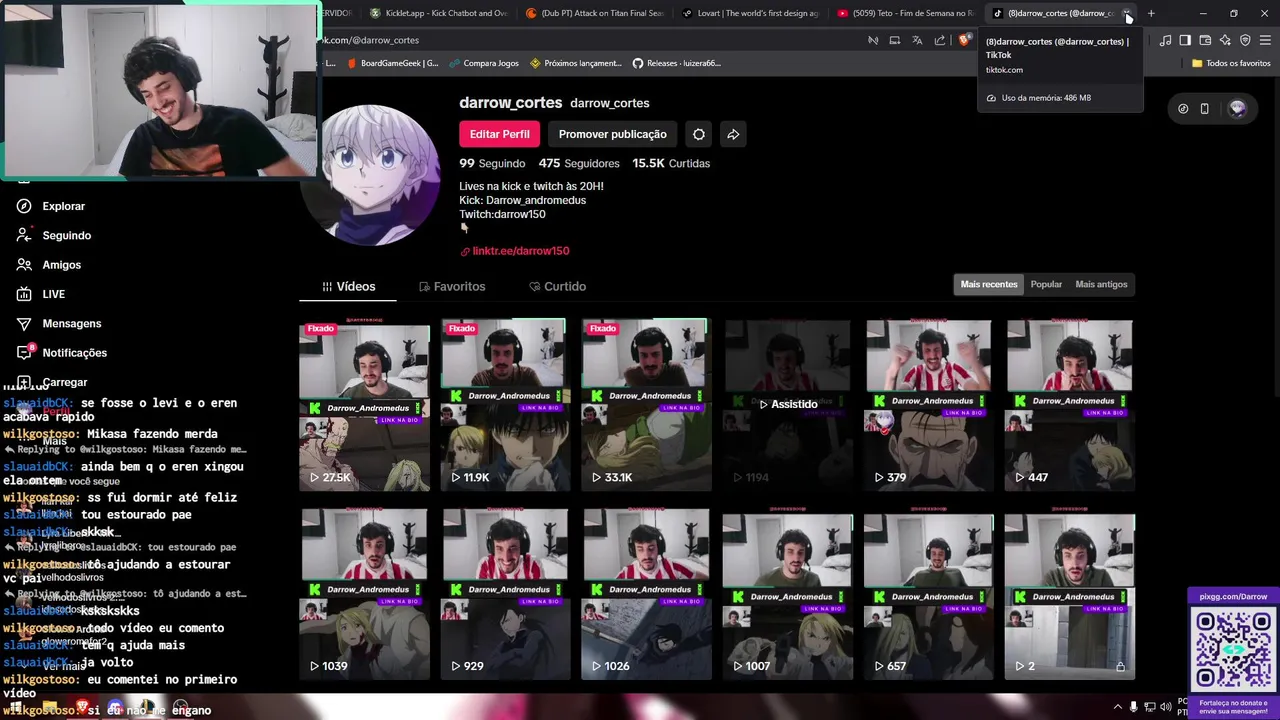This screenshot has height=720, width=1280.
Task: Open Compara Jogos bookmark
Action: tap(484, 63)
